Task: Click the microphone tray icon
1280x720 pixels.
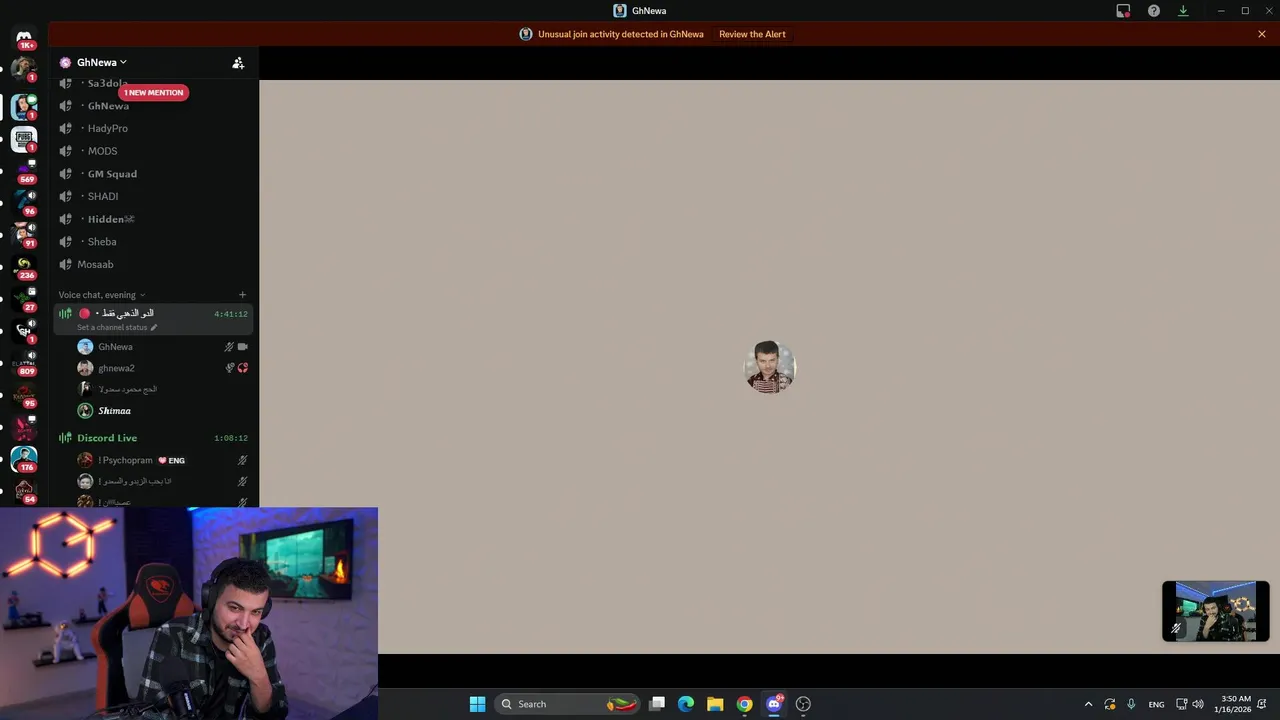Action: 1131,704
